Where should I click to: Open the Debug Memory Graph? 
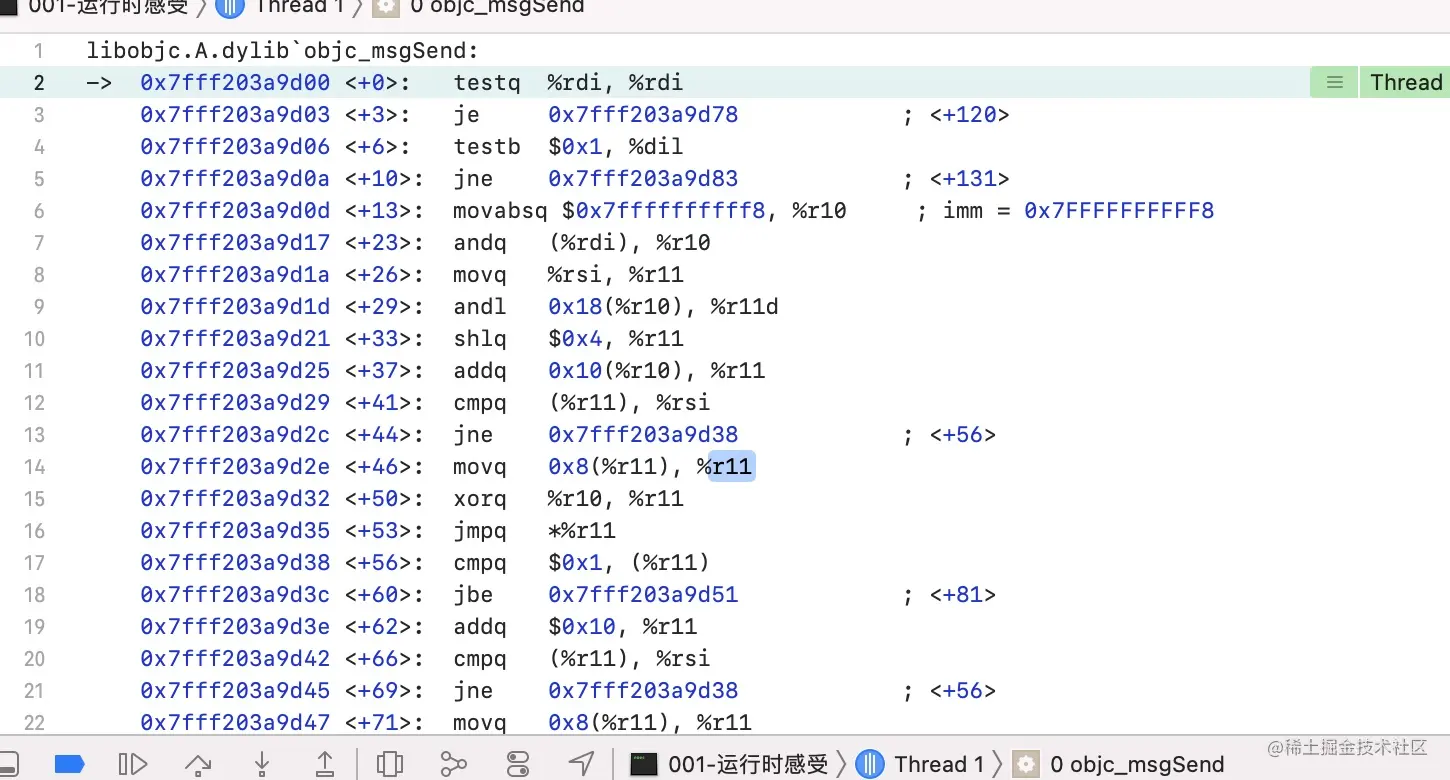(x=453, y=763)
